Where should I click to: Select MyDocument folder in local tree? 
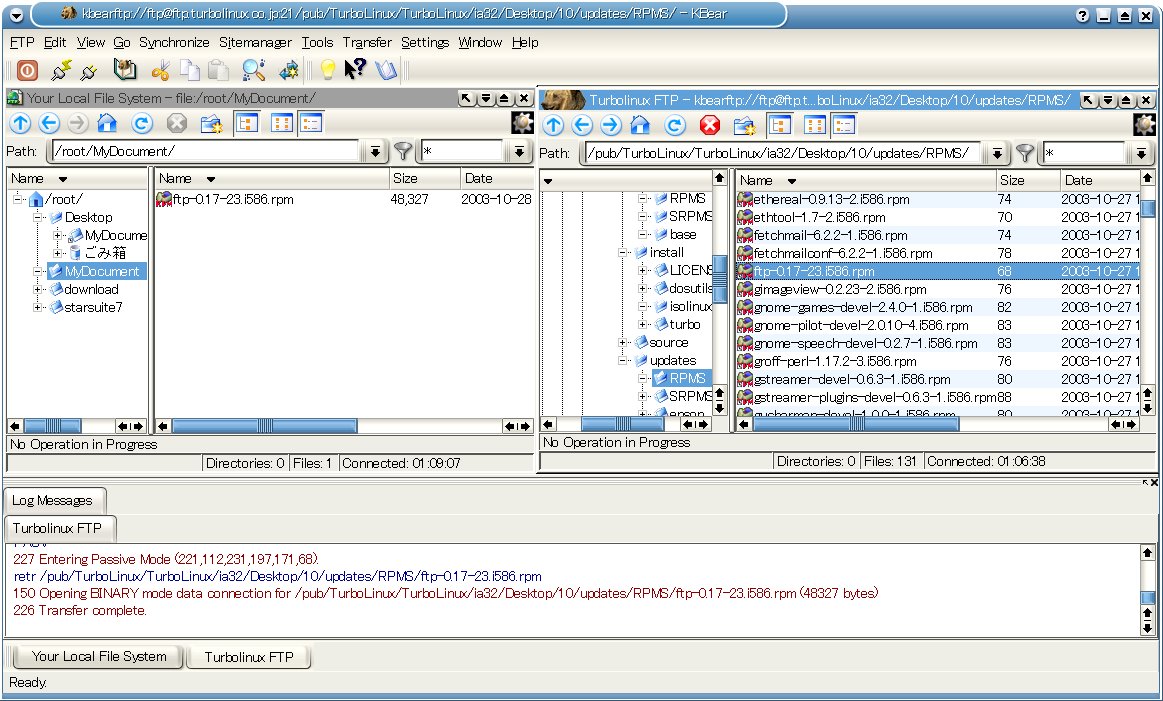click(97, 271)
